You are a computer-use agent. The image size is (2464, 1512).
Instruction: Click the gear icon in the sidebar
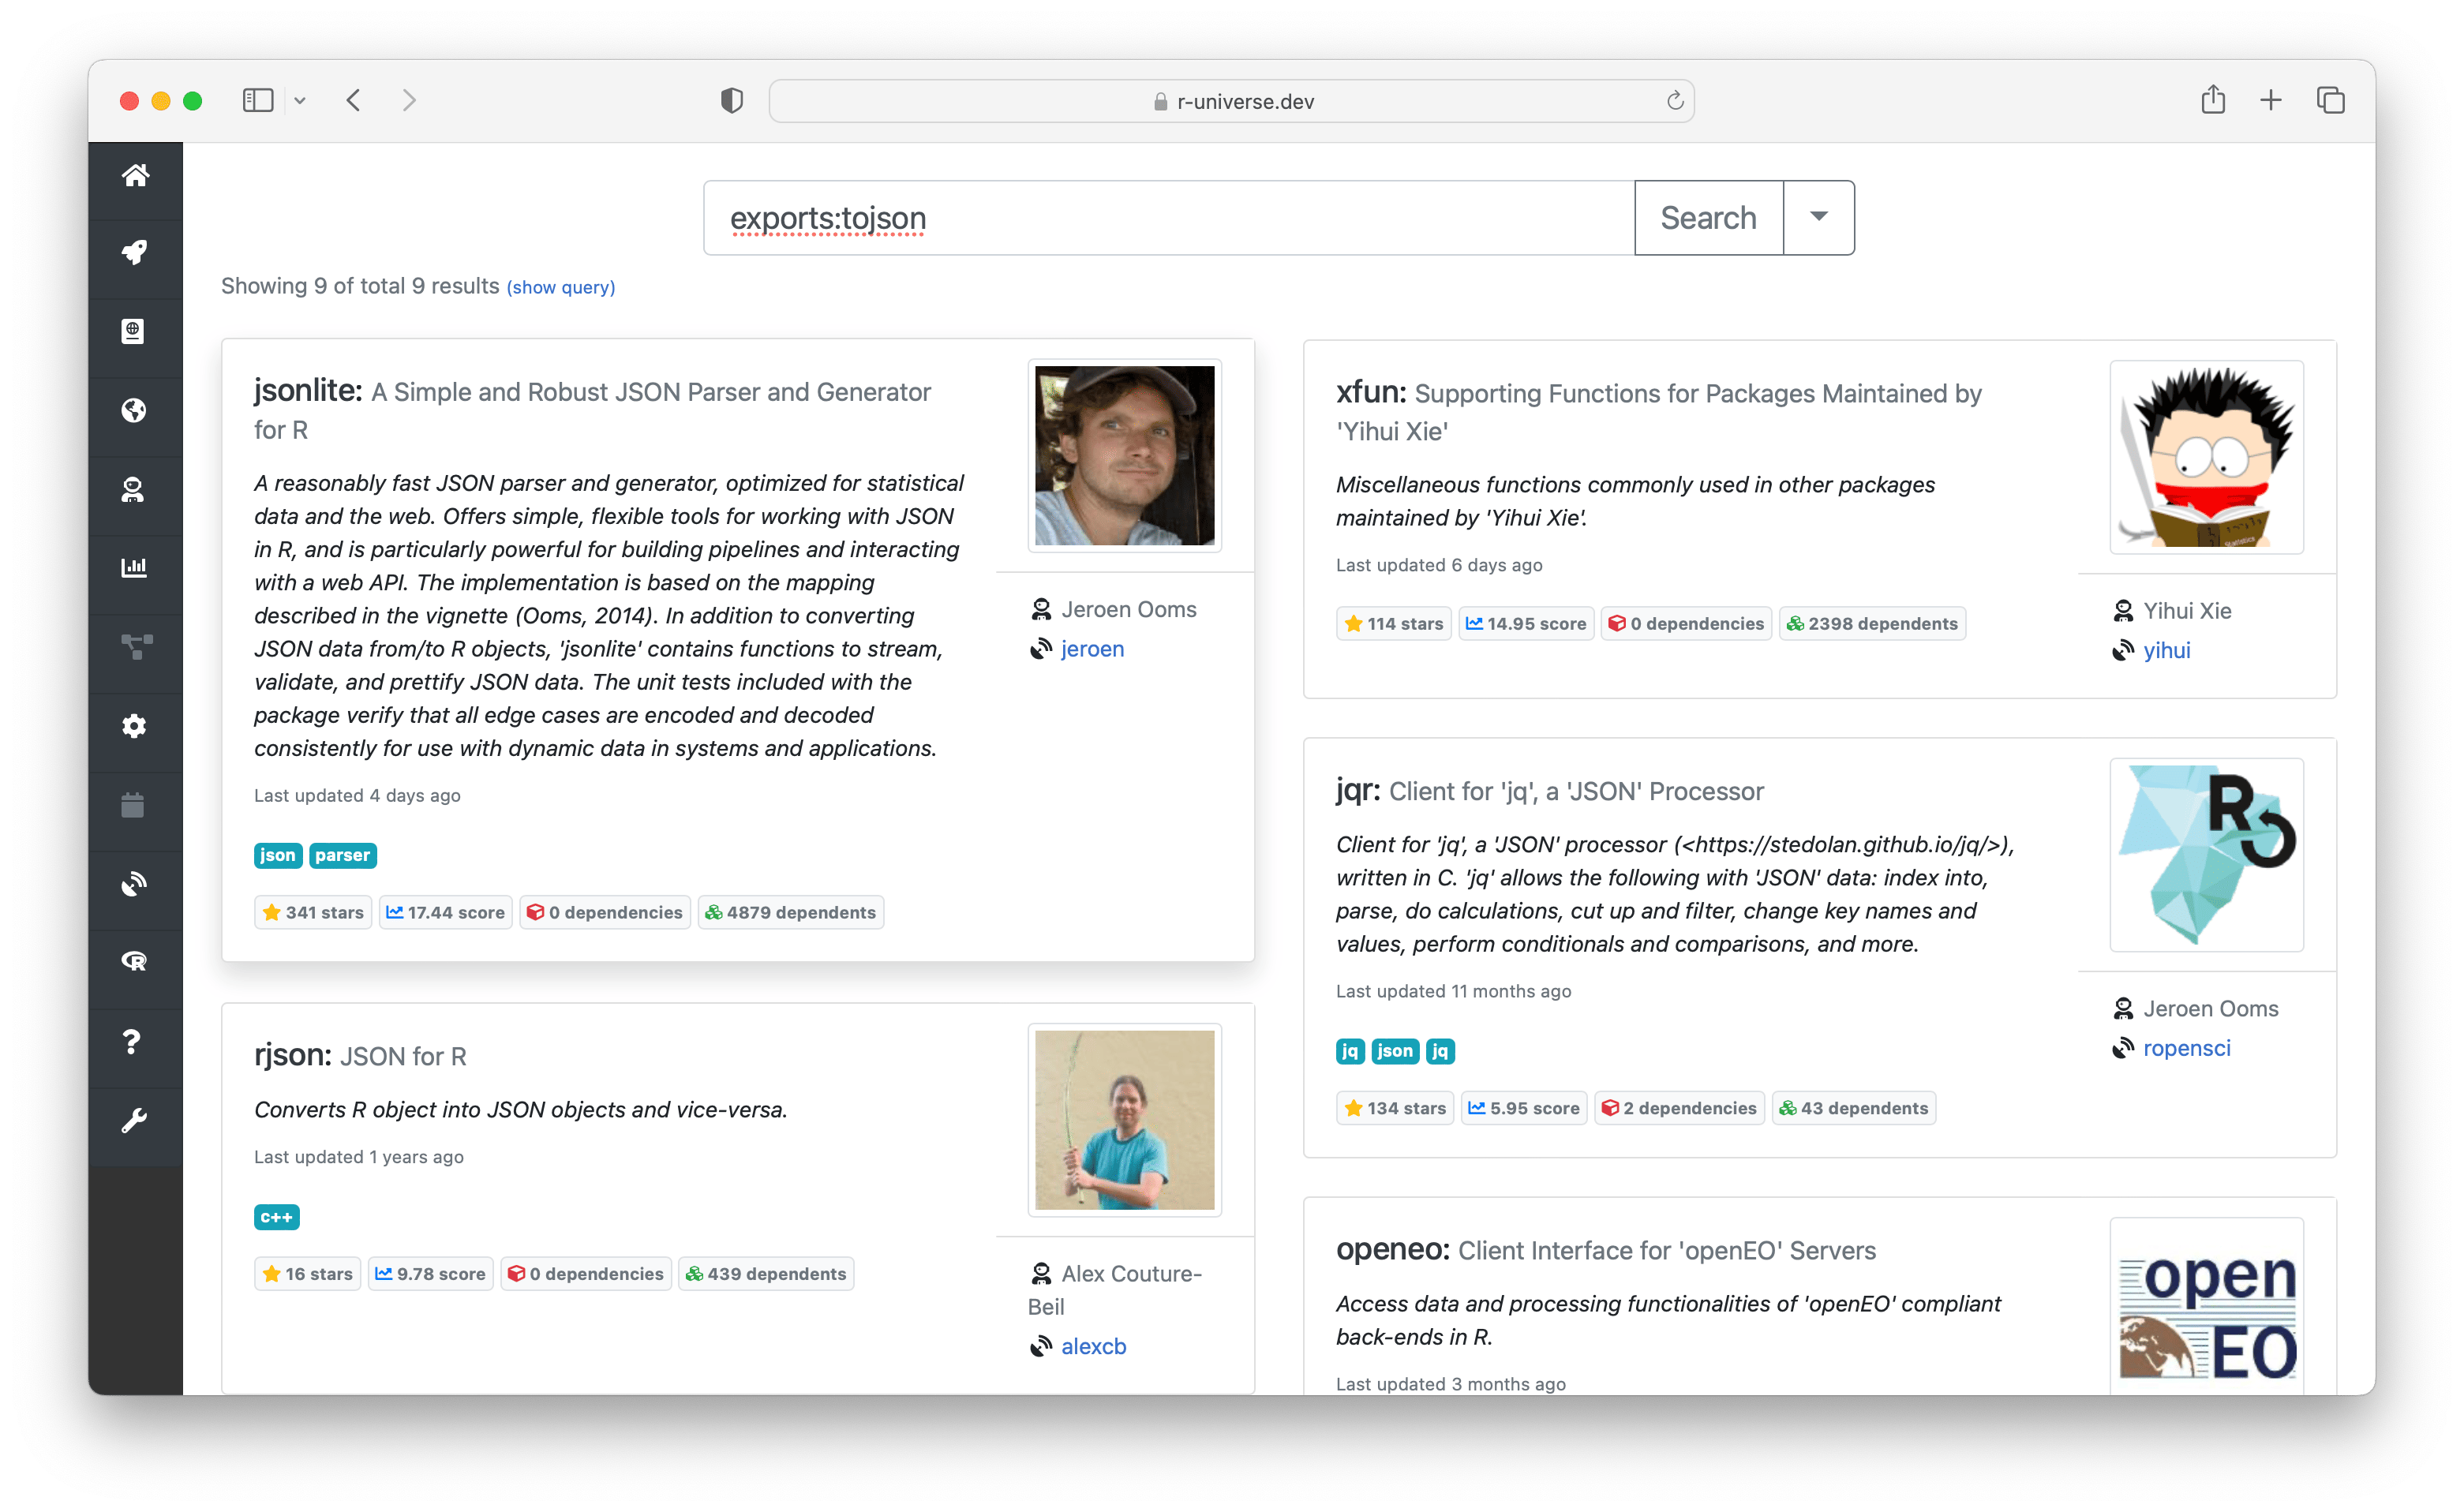pos(134,726)
